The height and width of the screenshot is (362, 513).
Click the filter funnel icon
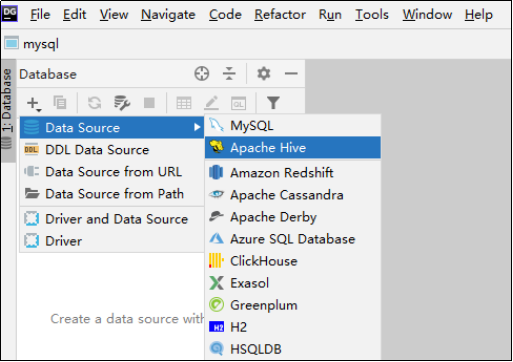273,103
